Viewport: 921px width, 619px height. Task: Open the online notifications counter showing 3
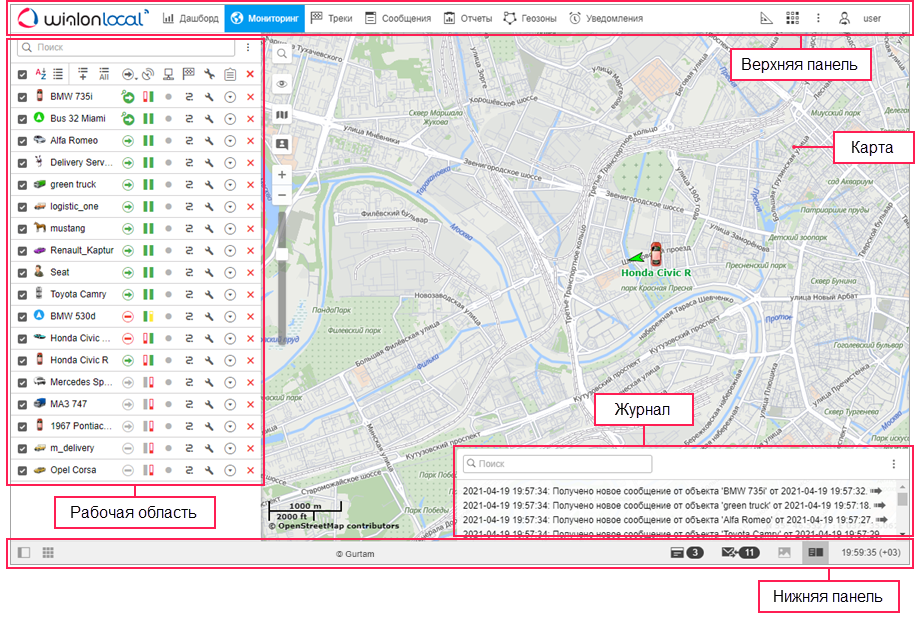pos(687,552)
